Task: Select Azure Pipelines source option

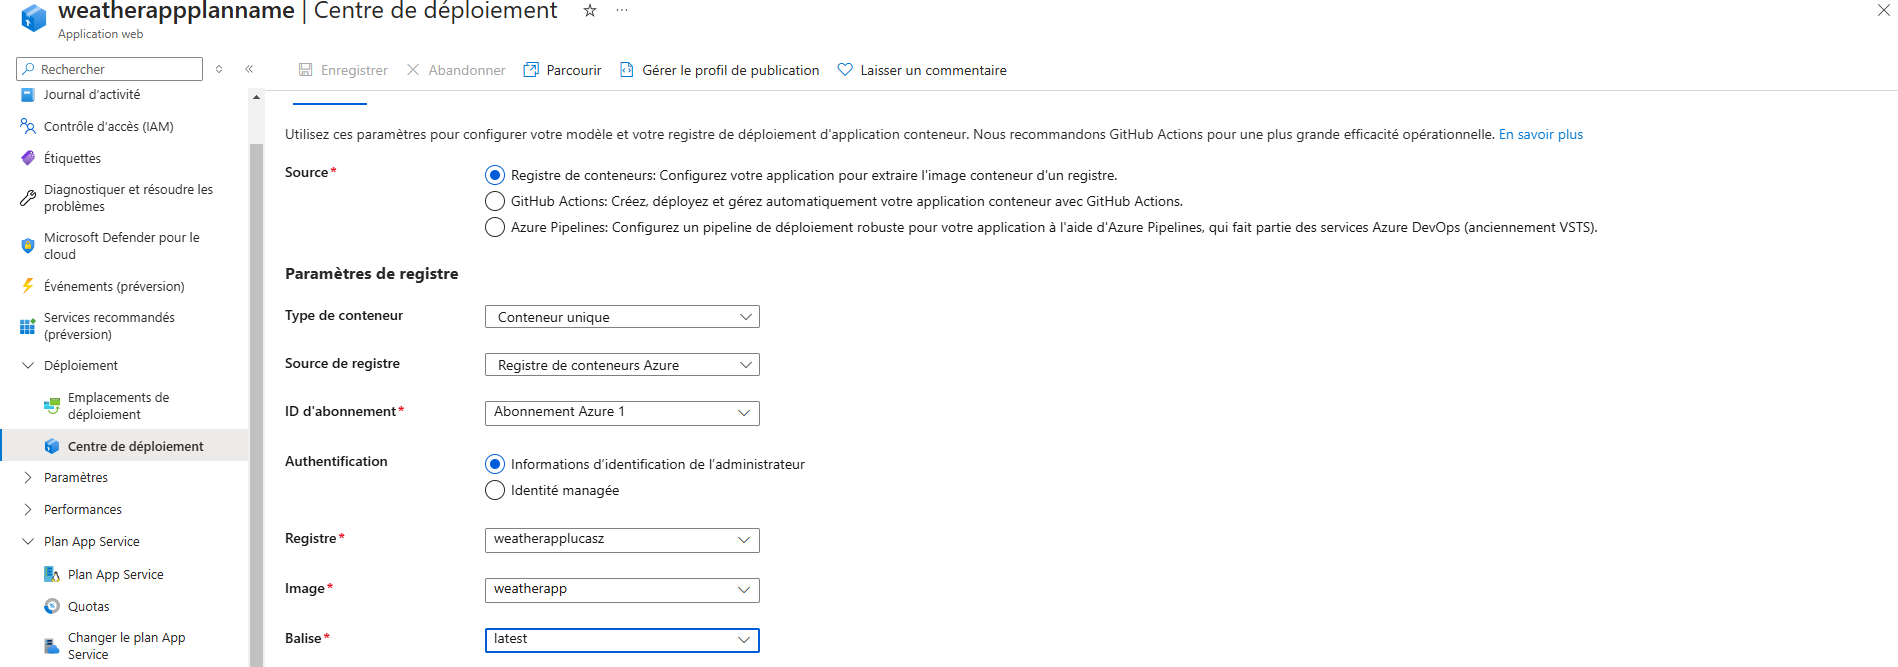Action: point(495,227)
